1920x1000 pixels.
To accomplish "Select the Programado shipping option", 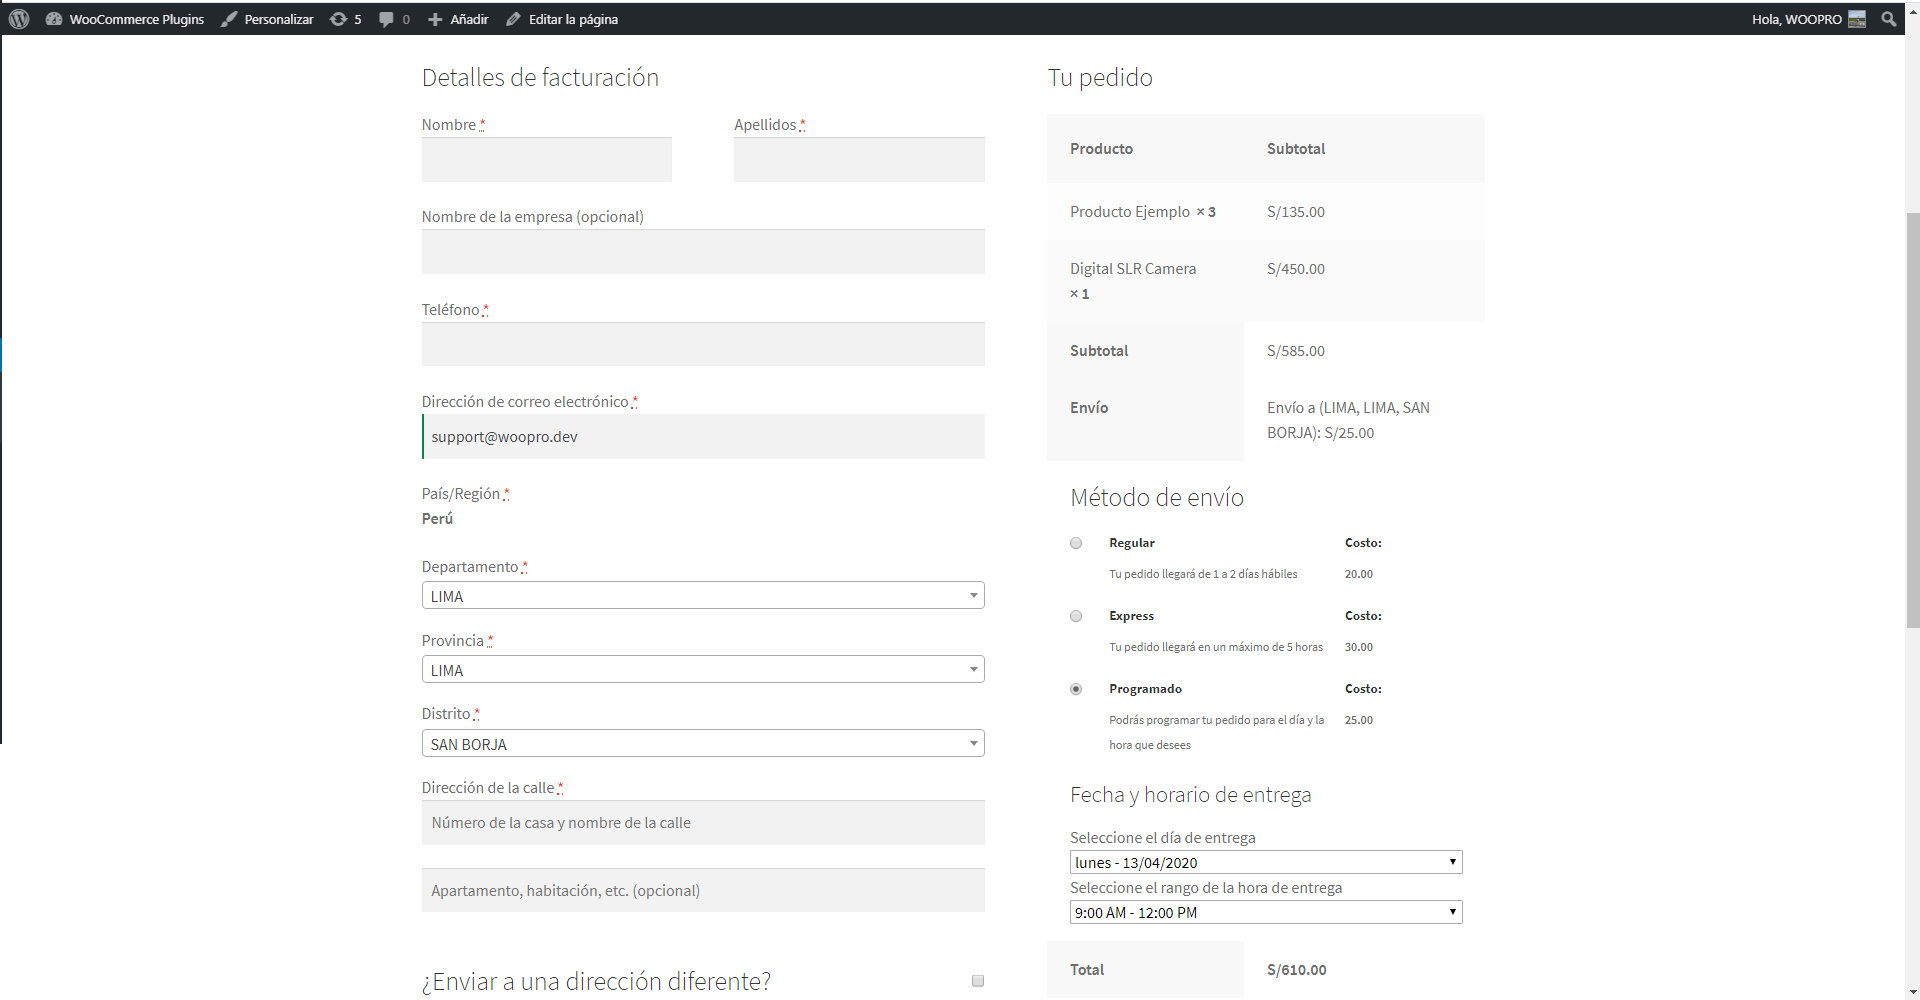I will 1076,689.
